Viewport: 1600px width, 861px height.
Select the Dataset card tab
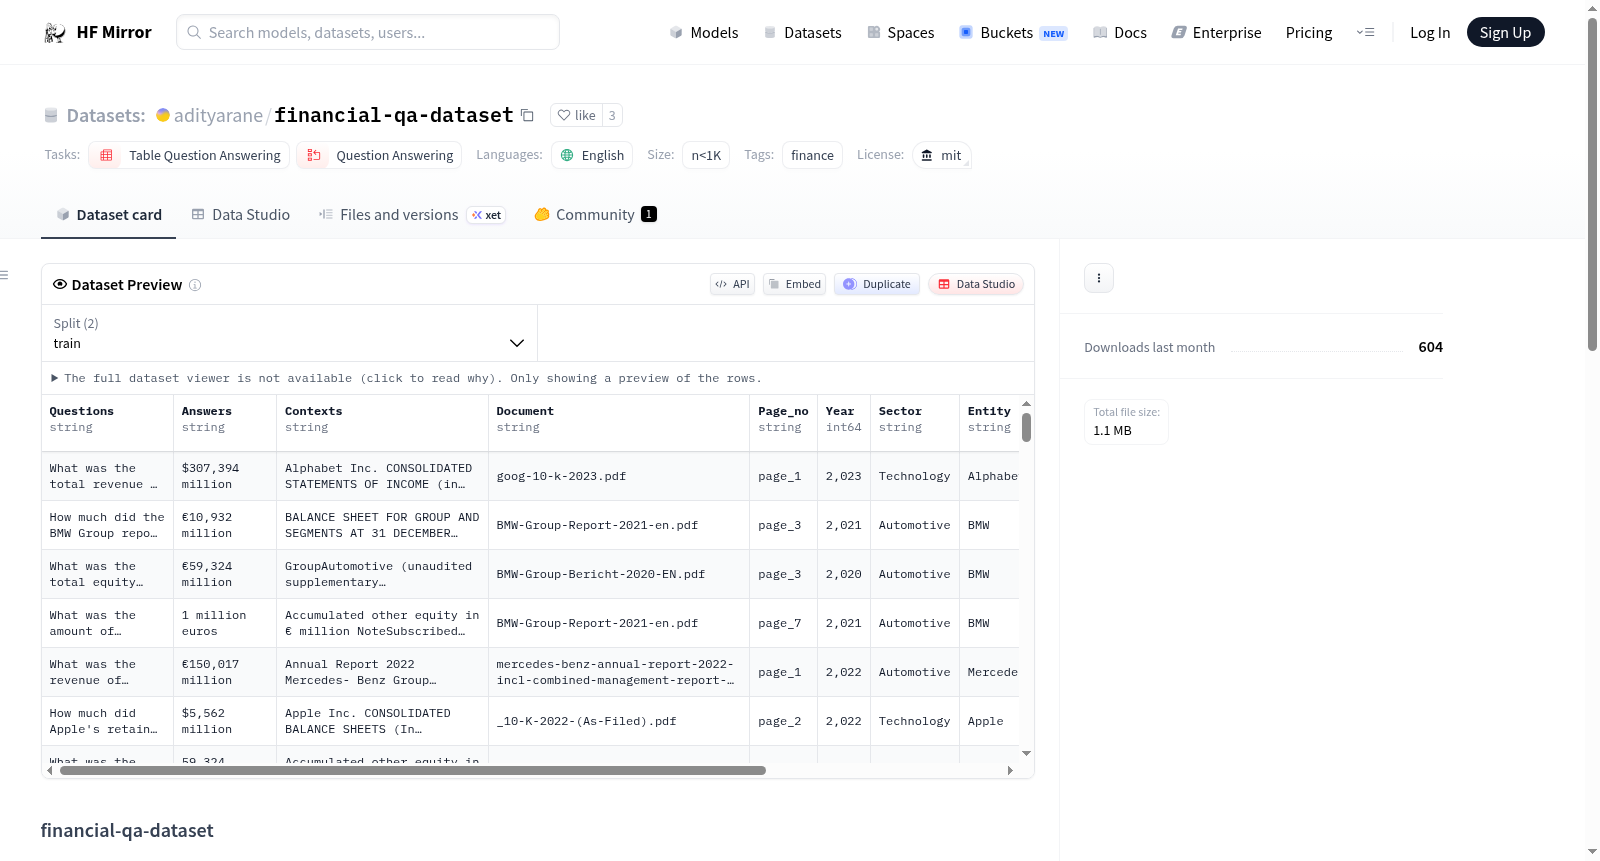(x=109, y=215)
